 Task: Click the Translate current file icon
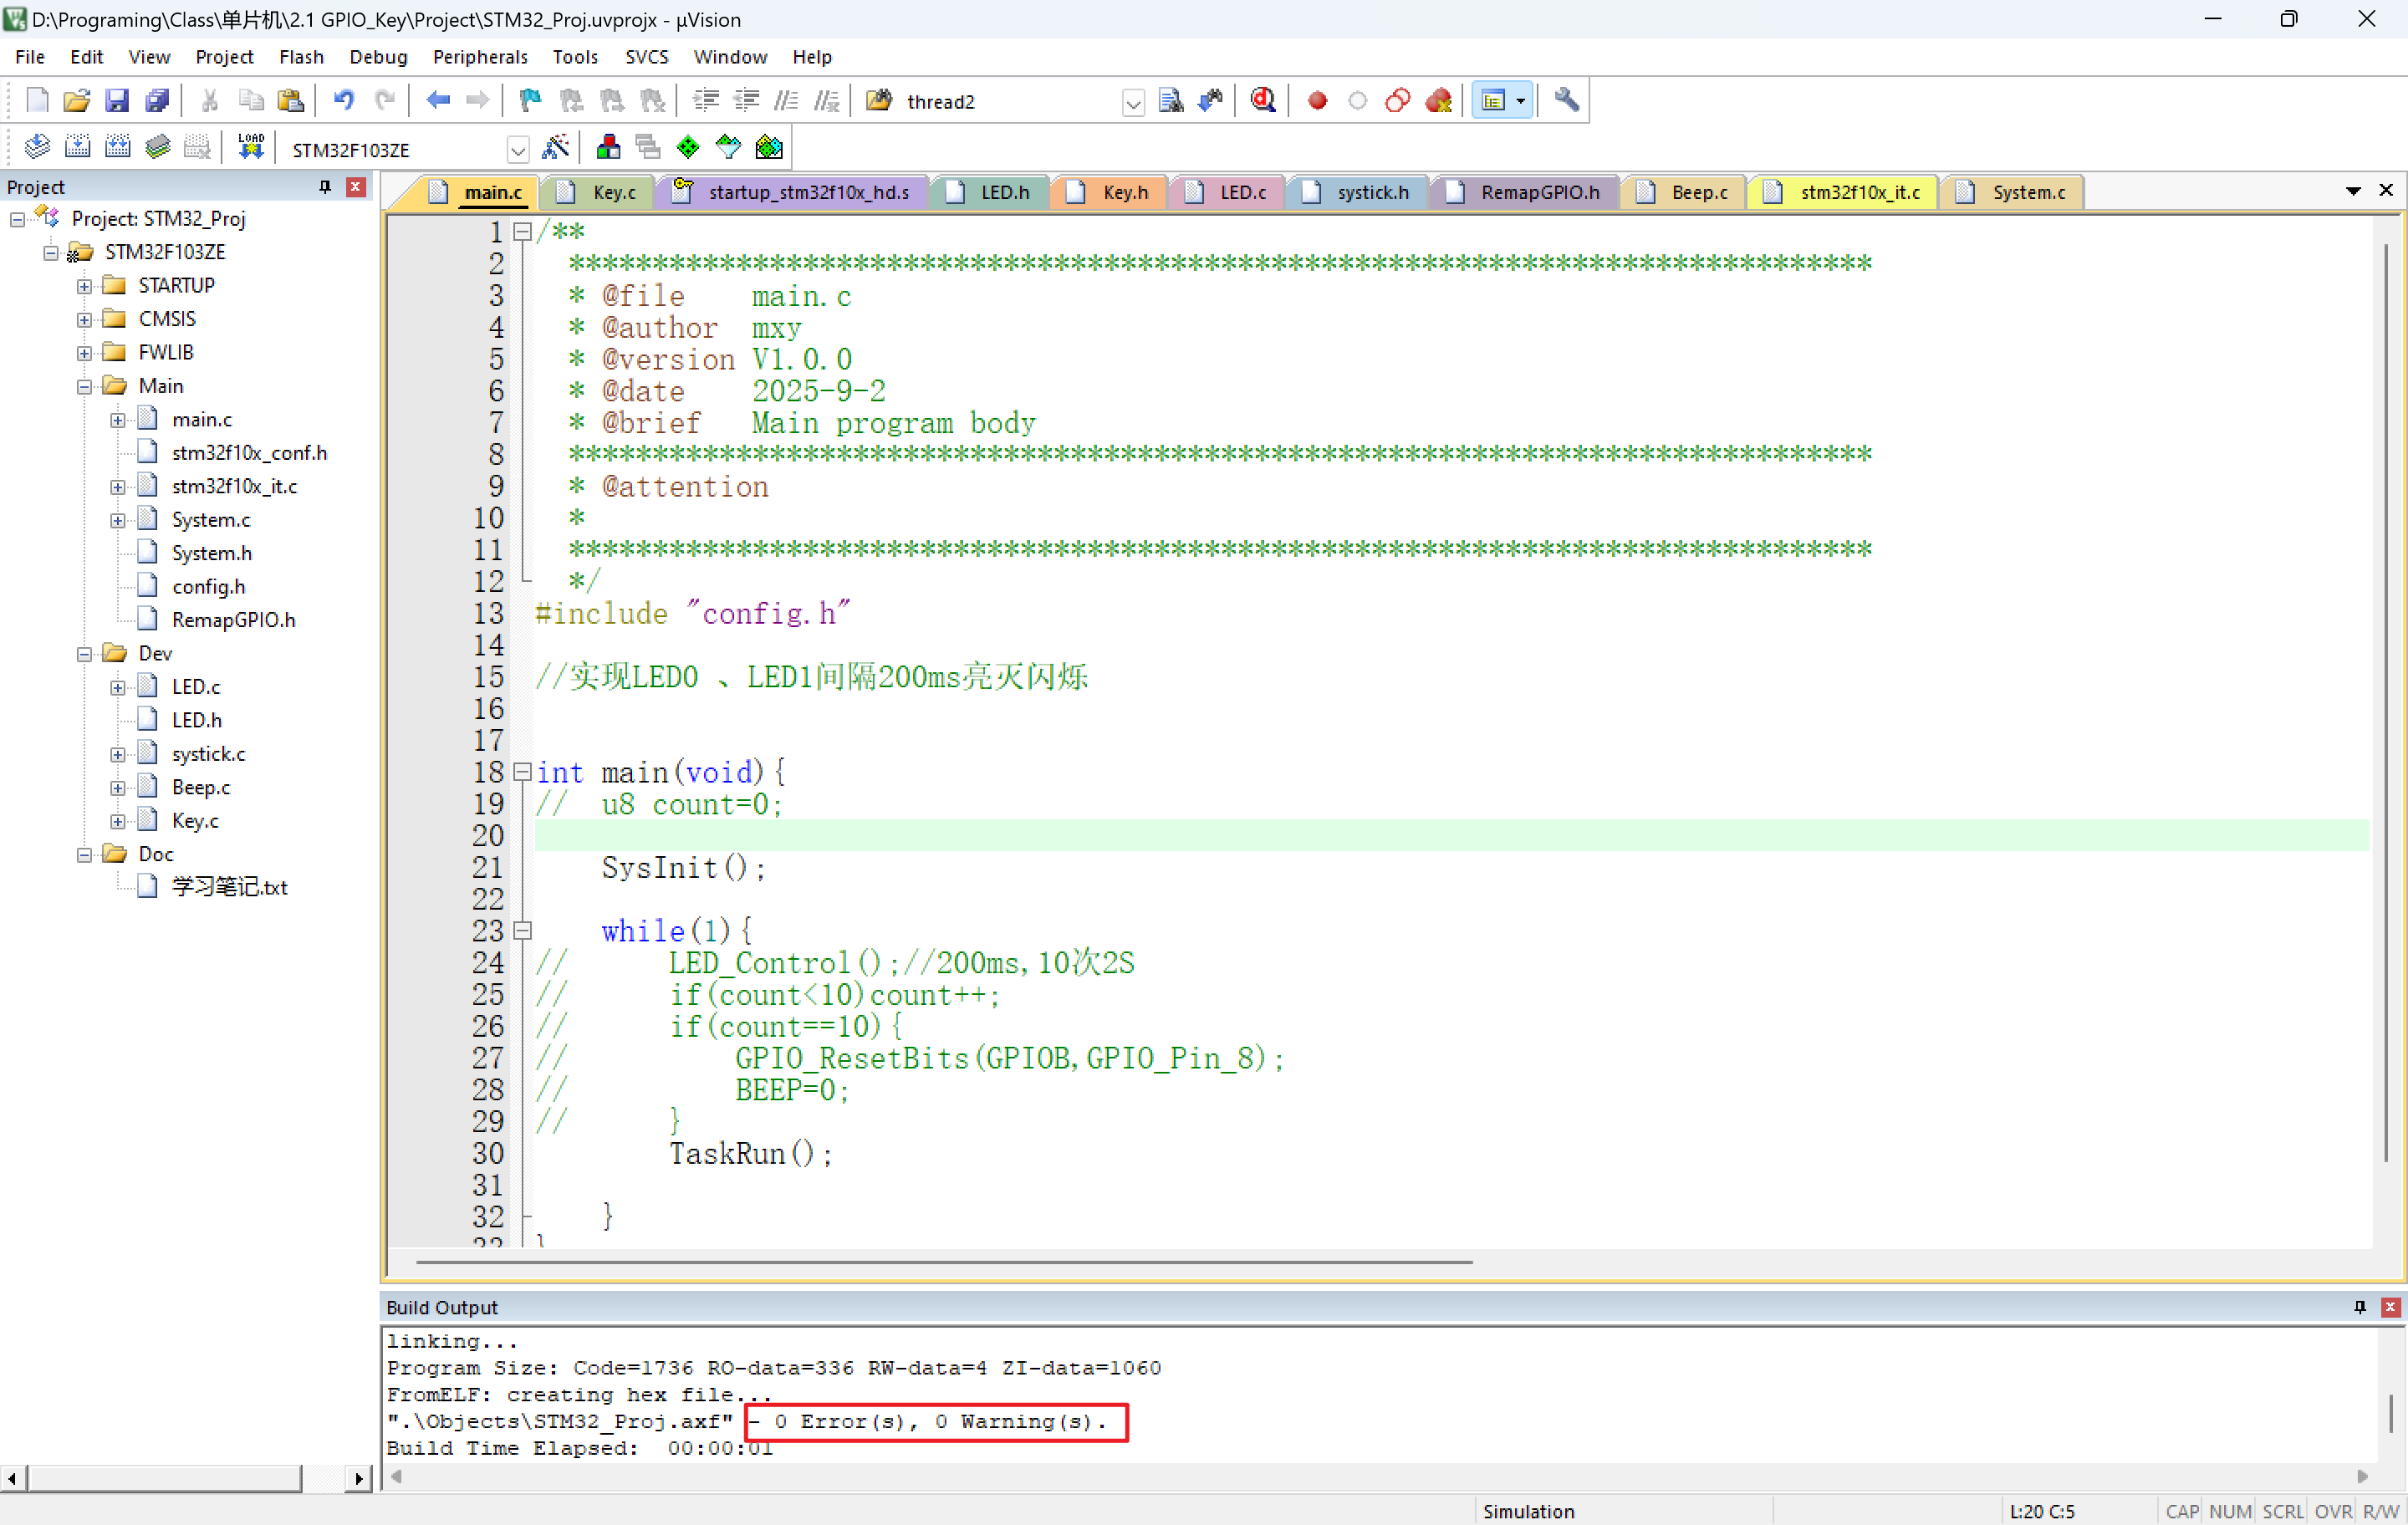pos(37,147)
